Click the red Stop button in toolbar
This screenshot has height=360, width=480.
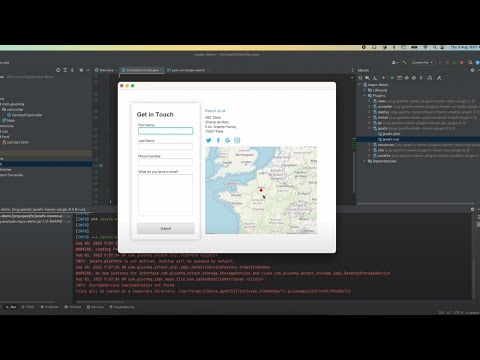tap(462, 62)
